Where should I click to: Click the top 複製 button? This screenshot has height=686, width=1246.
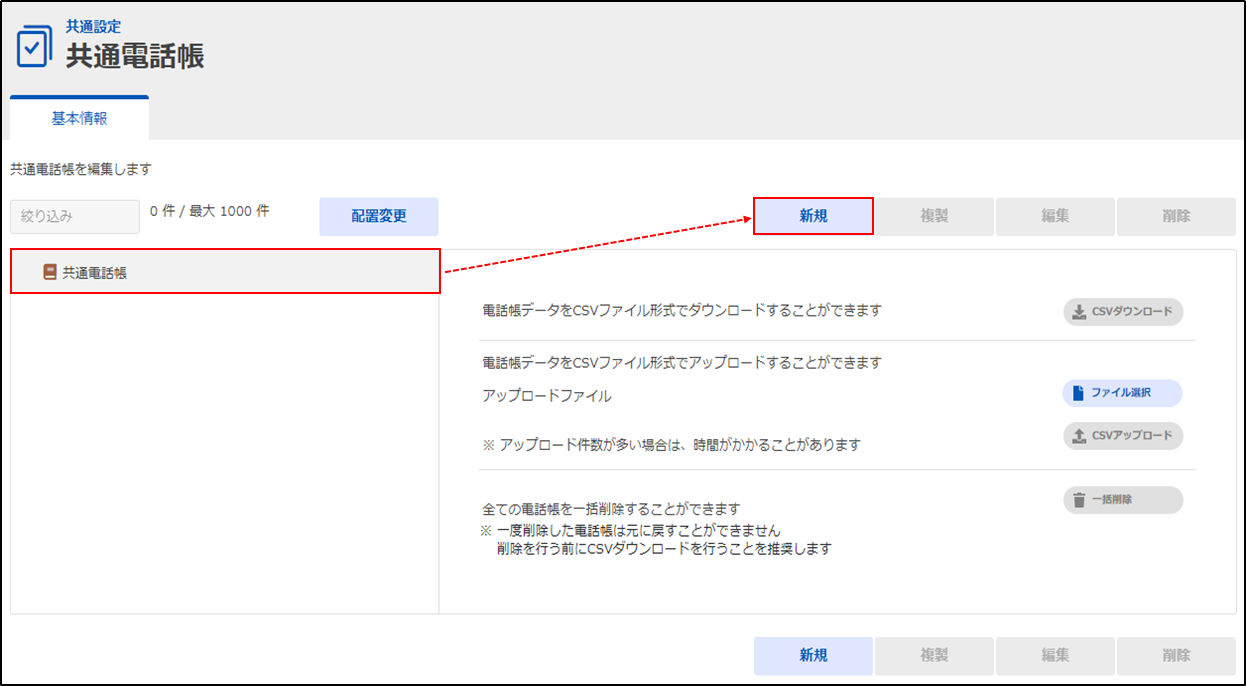(x=934, y=216)
